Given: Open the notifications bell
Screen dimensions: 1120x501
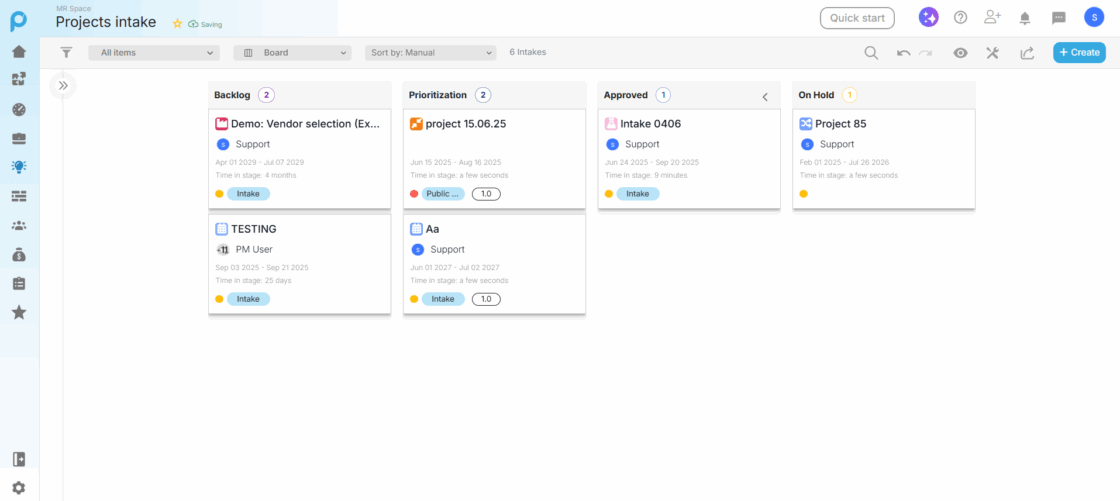Looking at the screenshot, I should pyautogui.click(x=1024, y=17).
